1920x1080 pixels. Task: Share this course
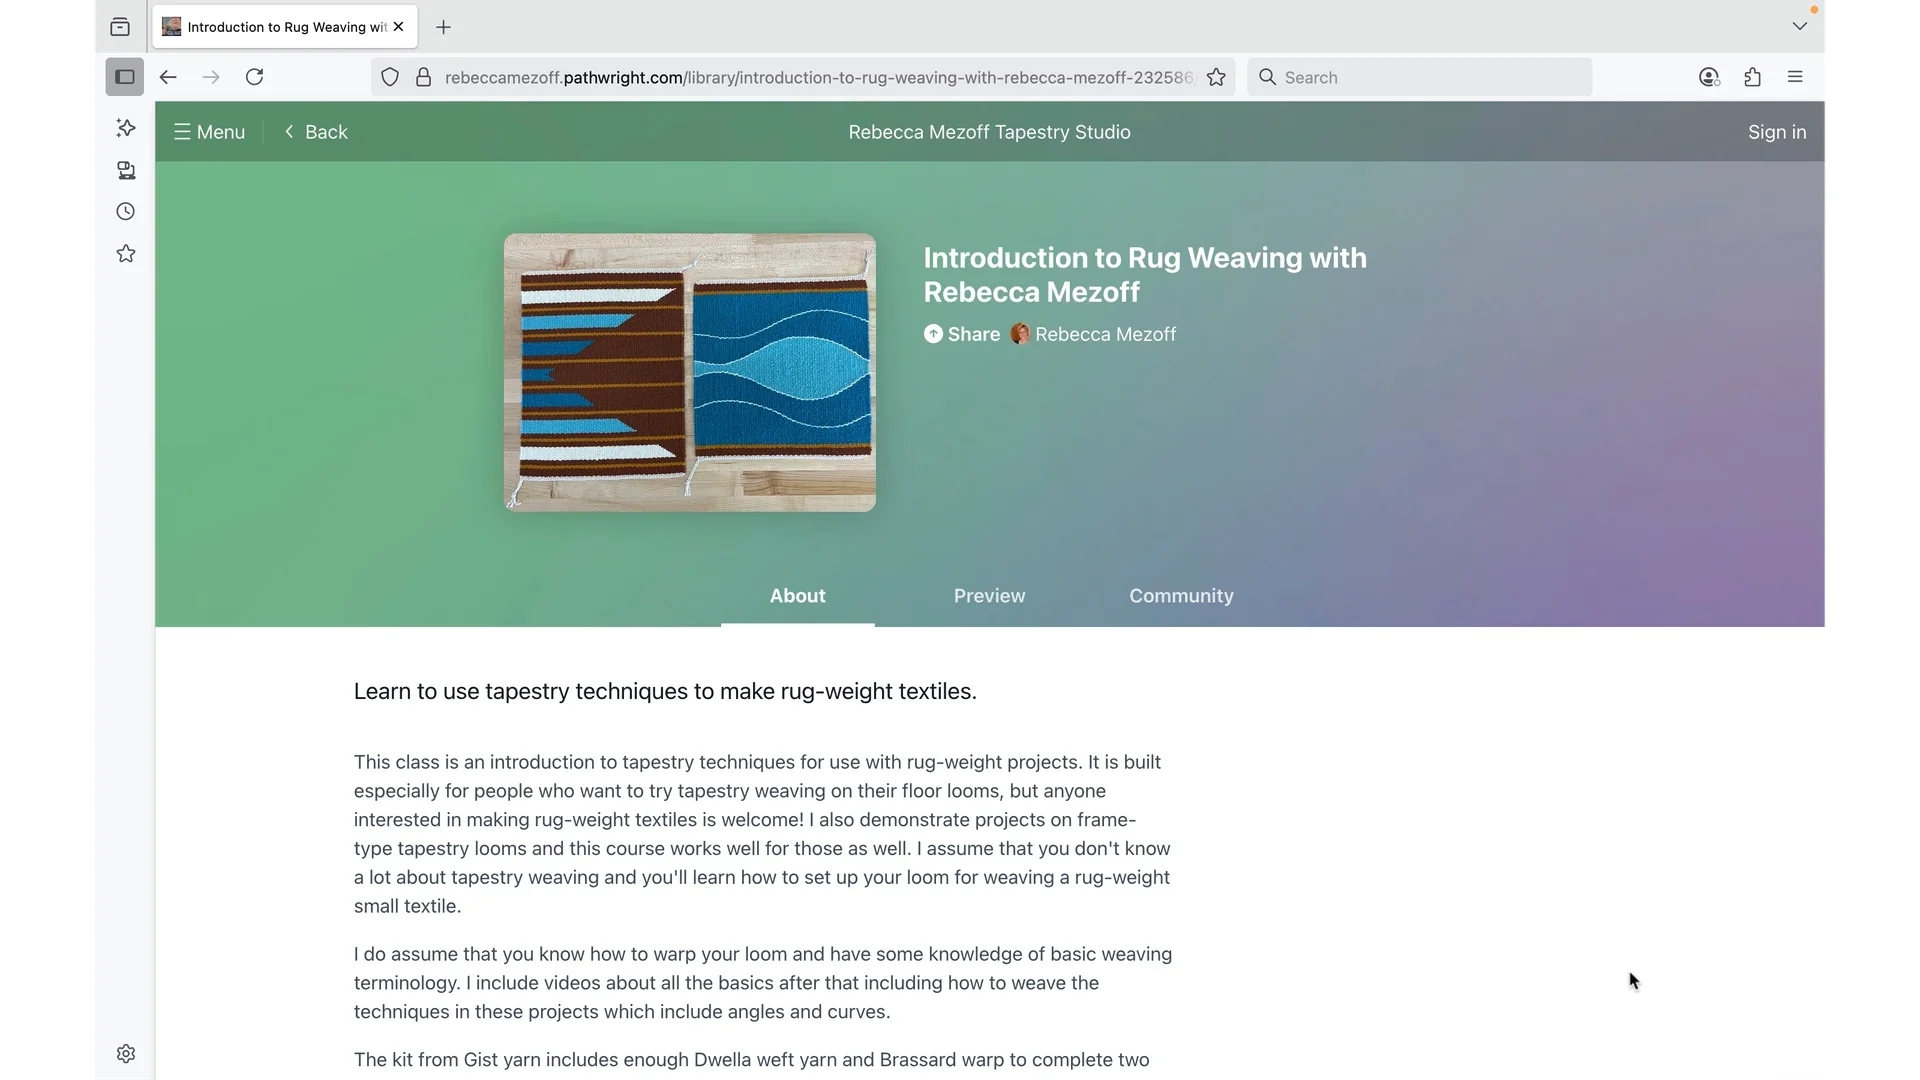(962, 334)
